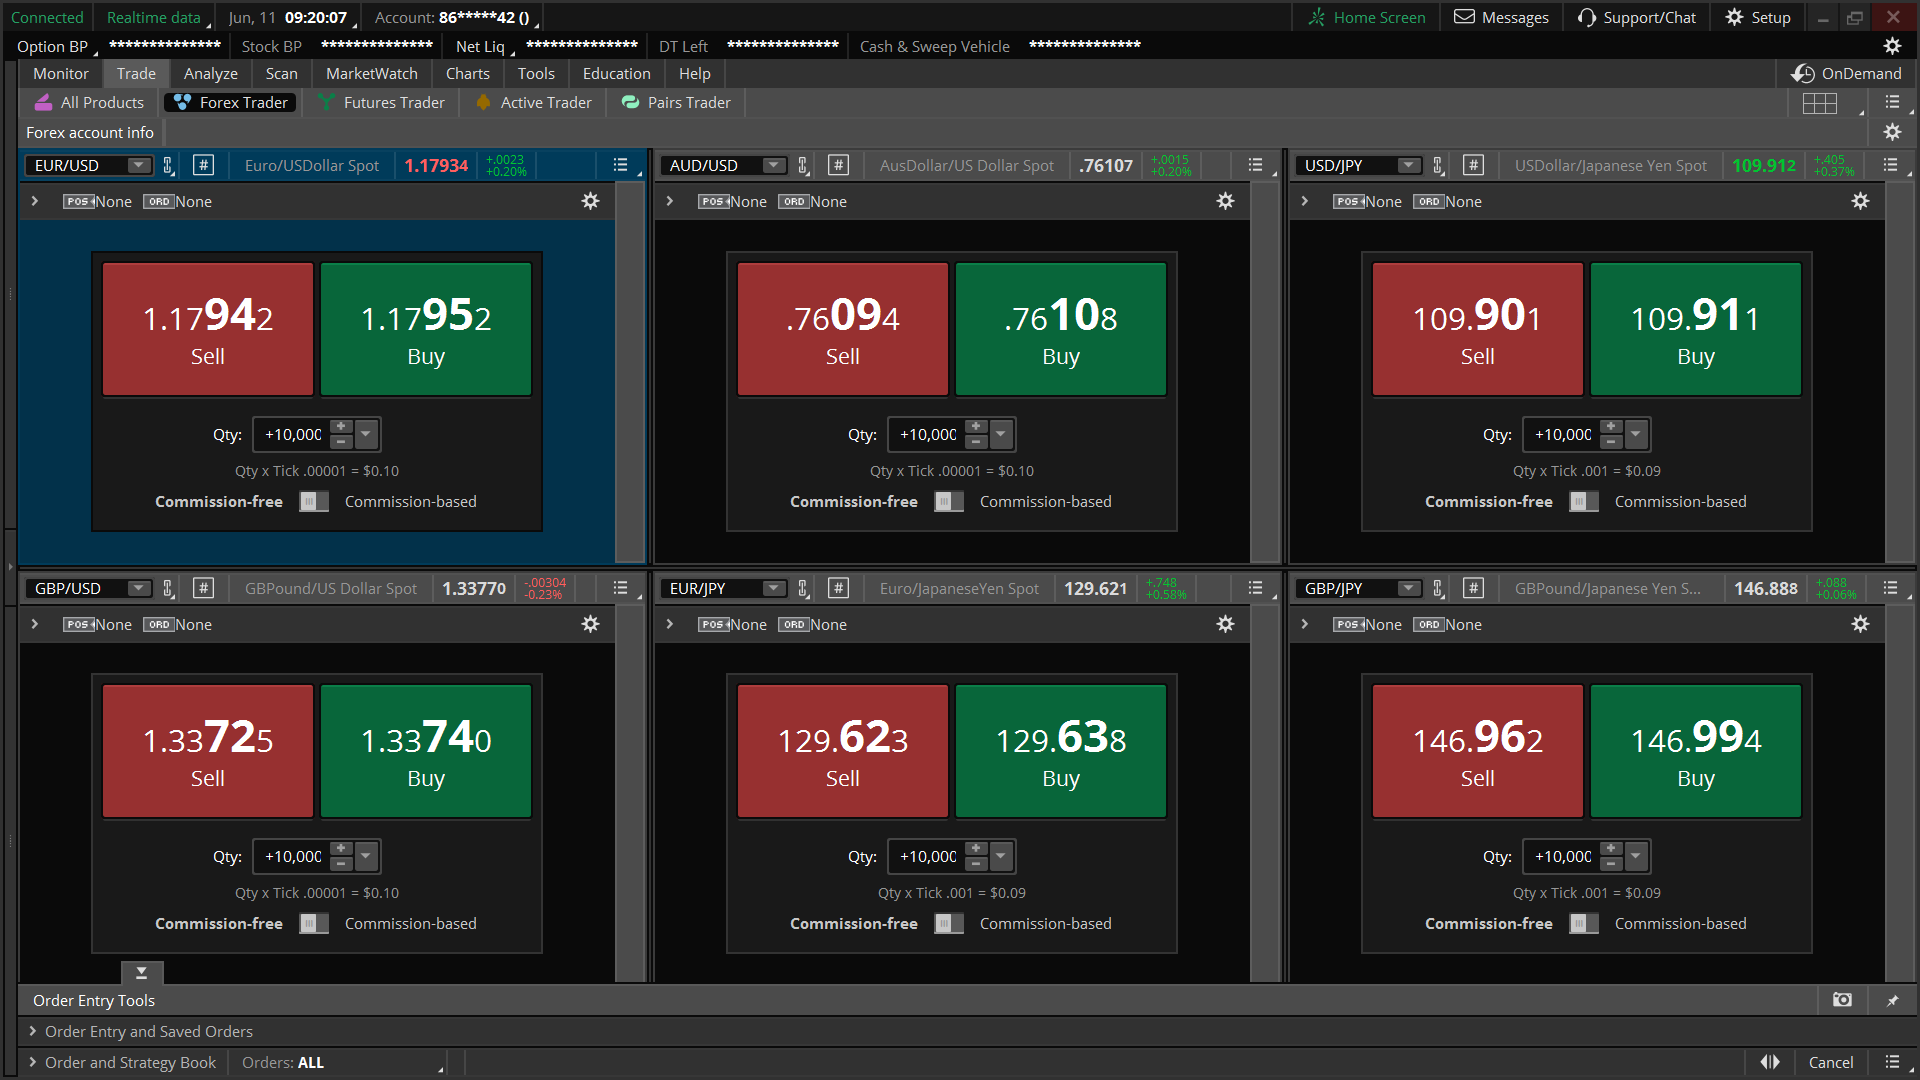The image size is (1920, 1080).
Task: Sell EUR/USD at 1.17942
Action: pyautogui.click(x=208, y=329)
